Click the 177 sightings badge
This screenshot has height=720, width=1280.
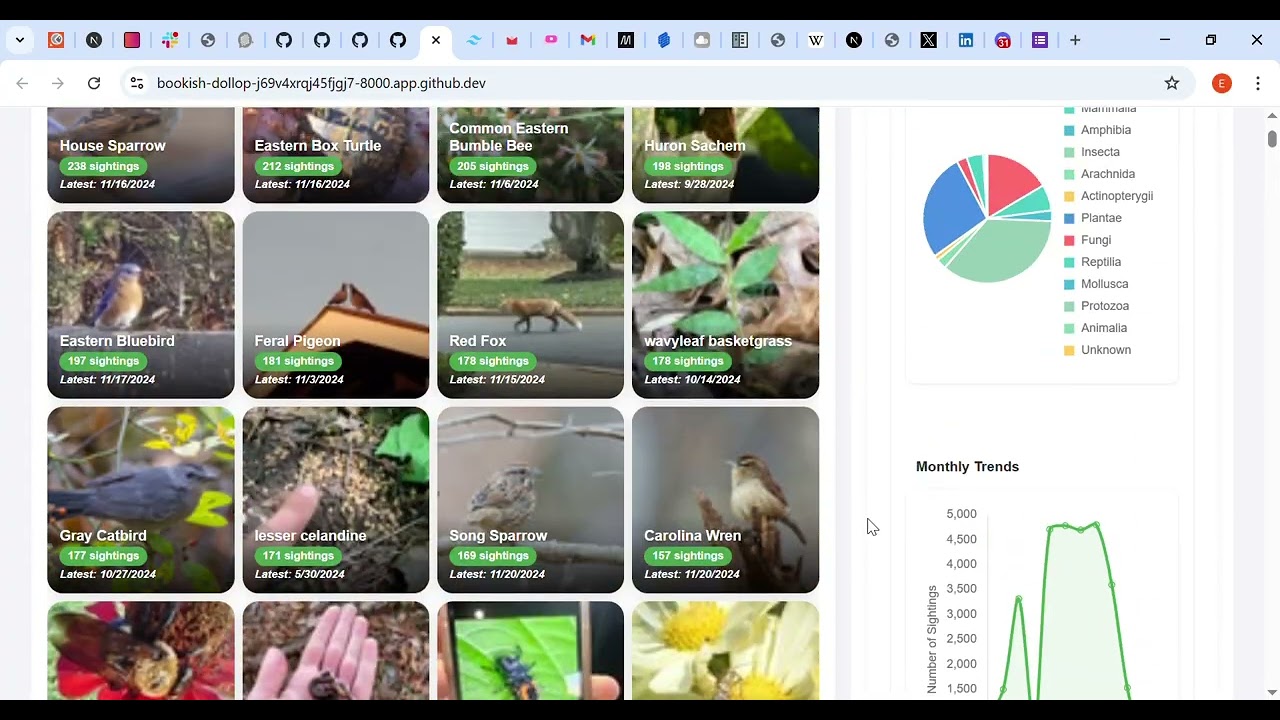(x=103, y=556)
